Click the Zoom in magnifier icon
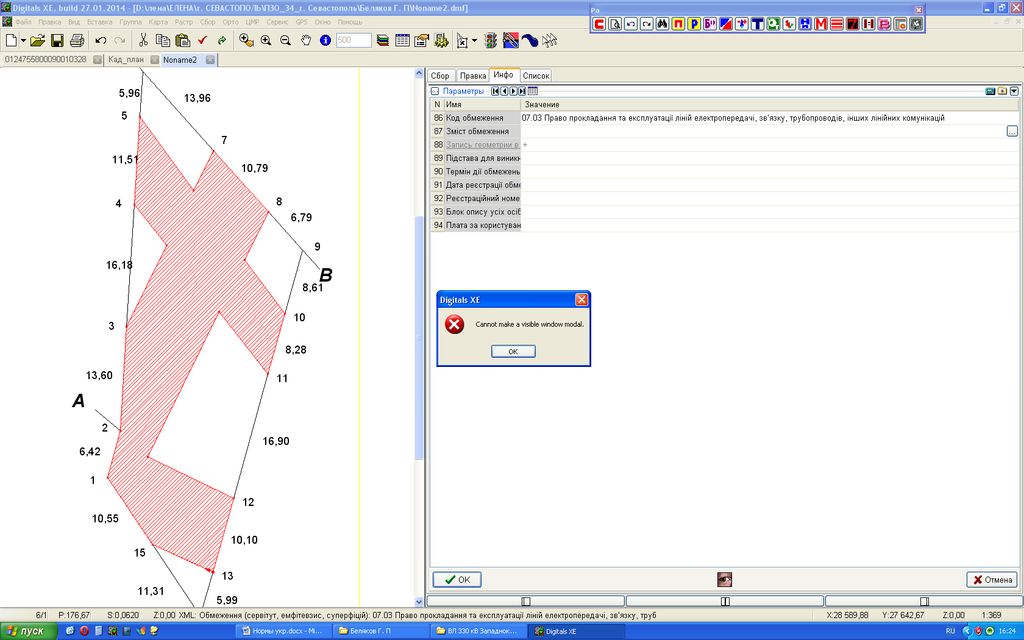 point(266,40)
